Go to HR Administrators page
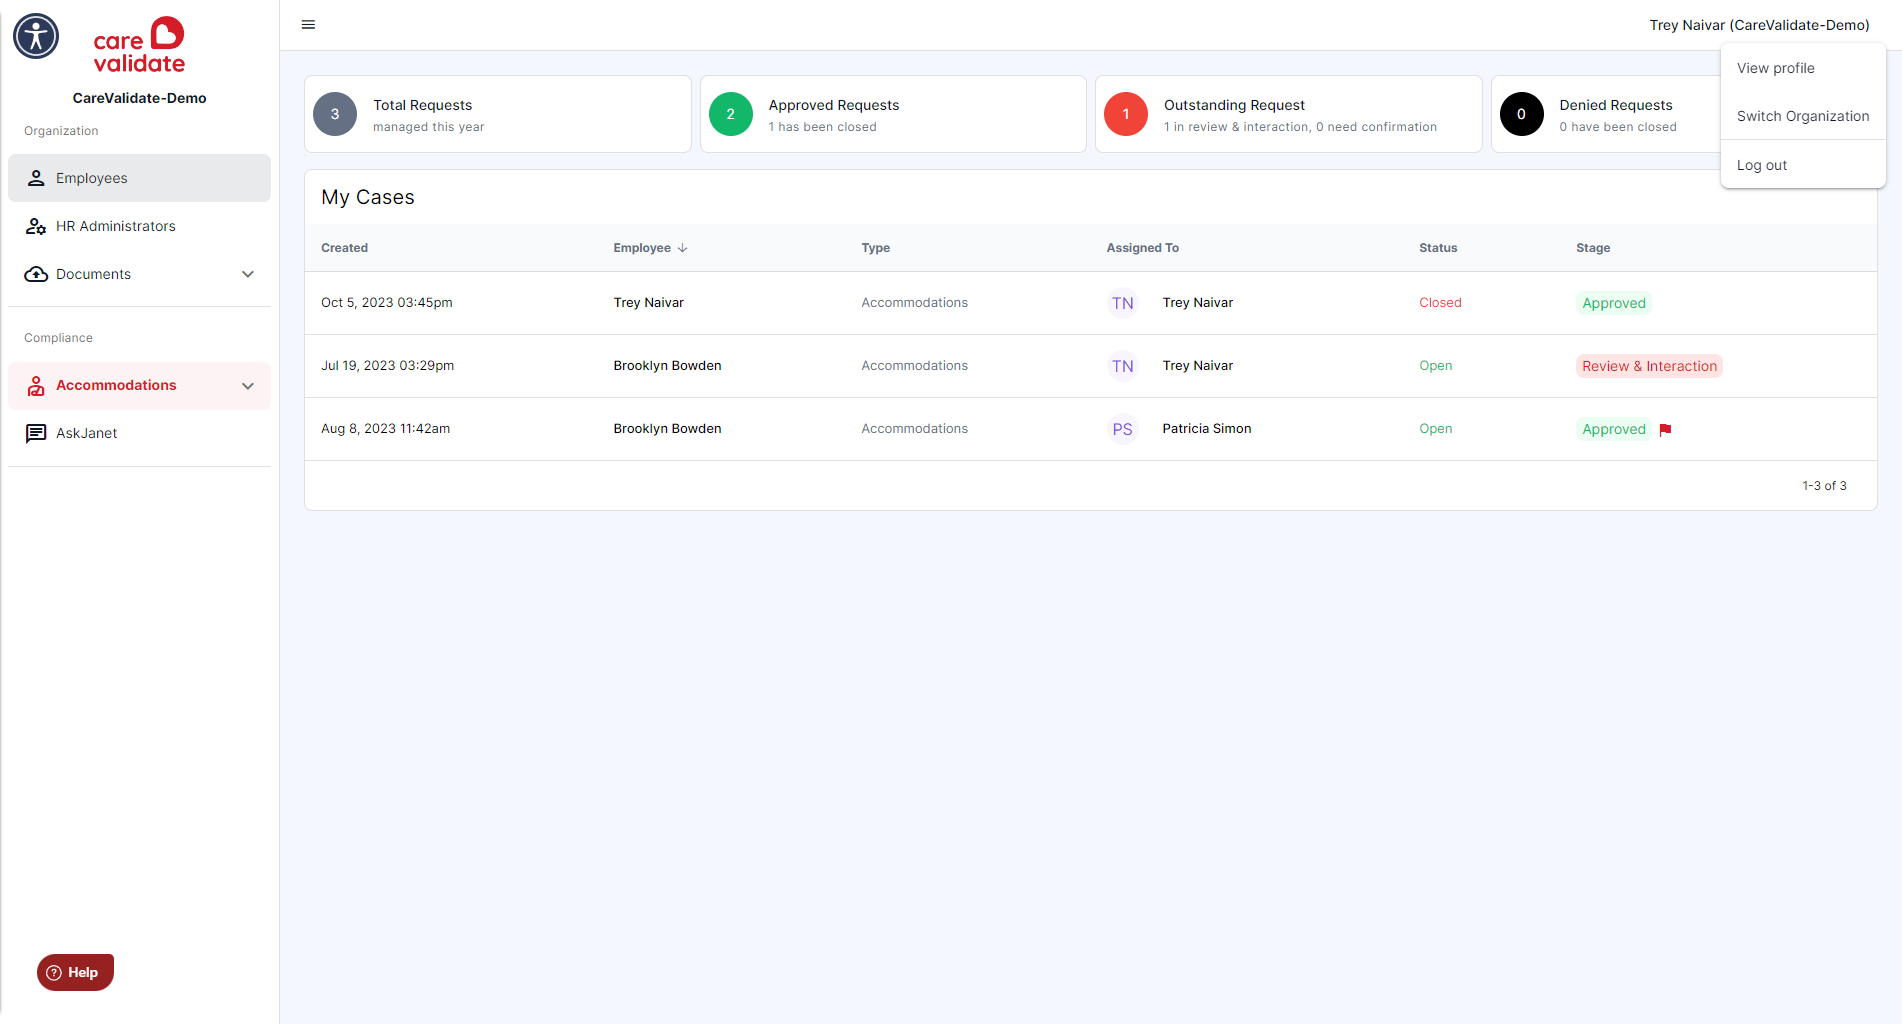Viewport: 1902px width, 1024px height. click(x=139, y=226)
